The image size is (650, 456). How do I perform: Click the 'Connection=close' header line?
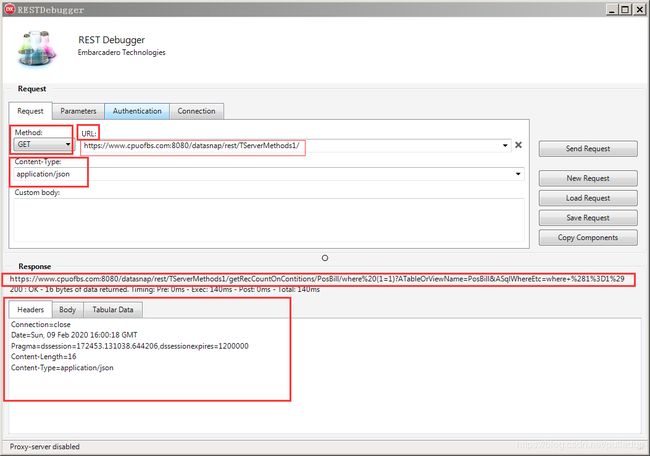41,325
